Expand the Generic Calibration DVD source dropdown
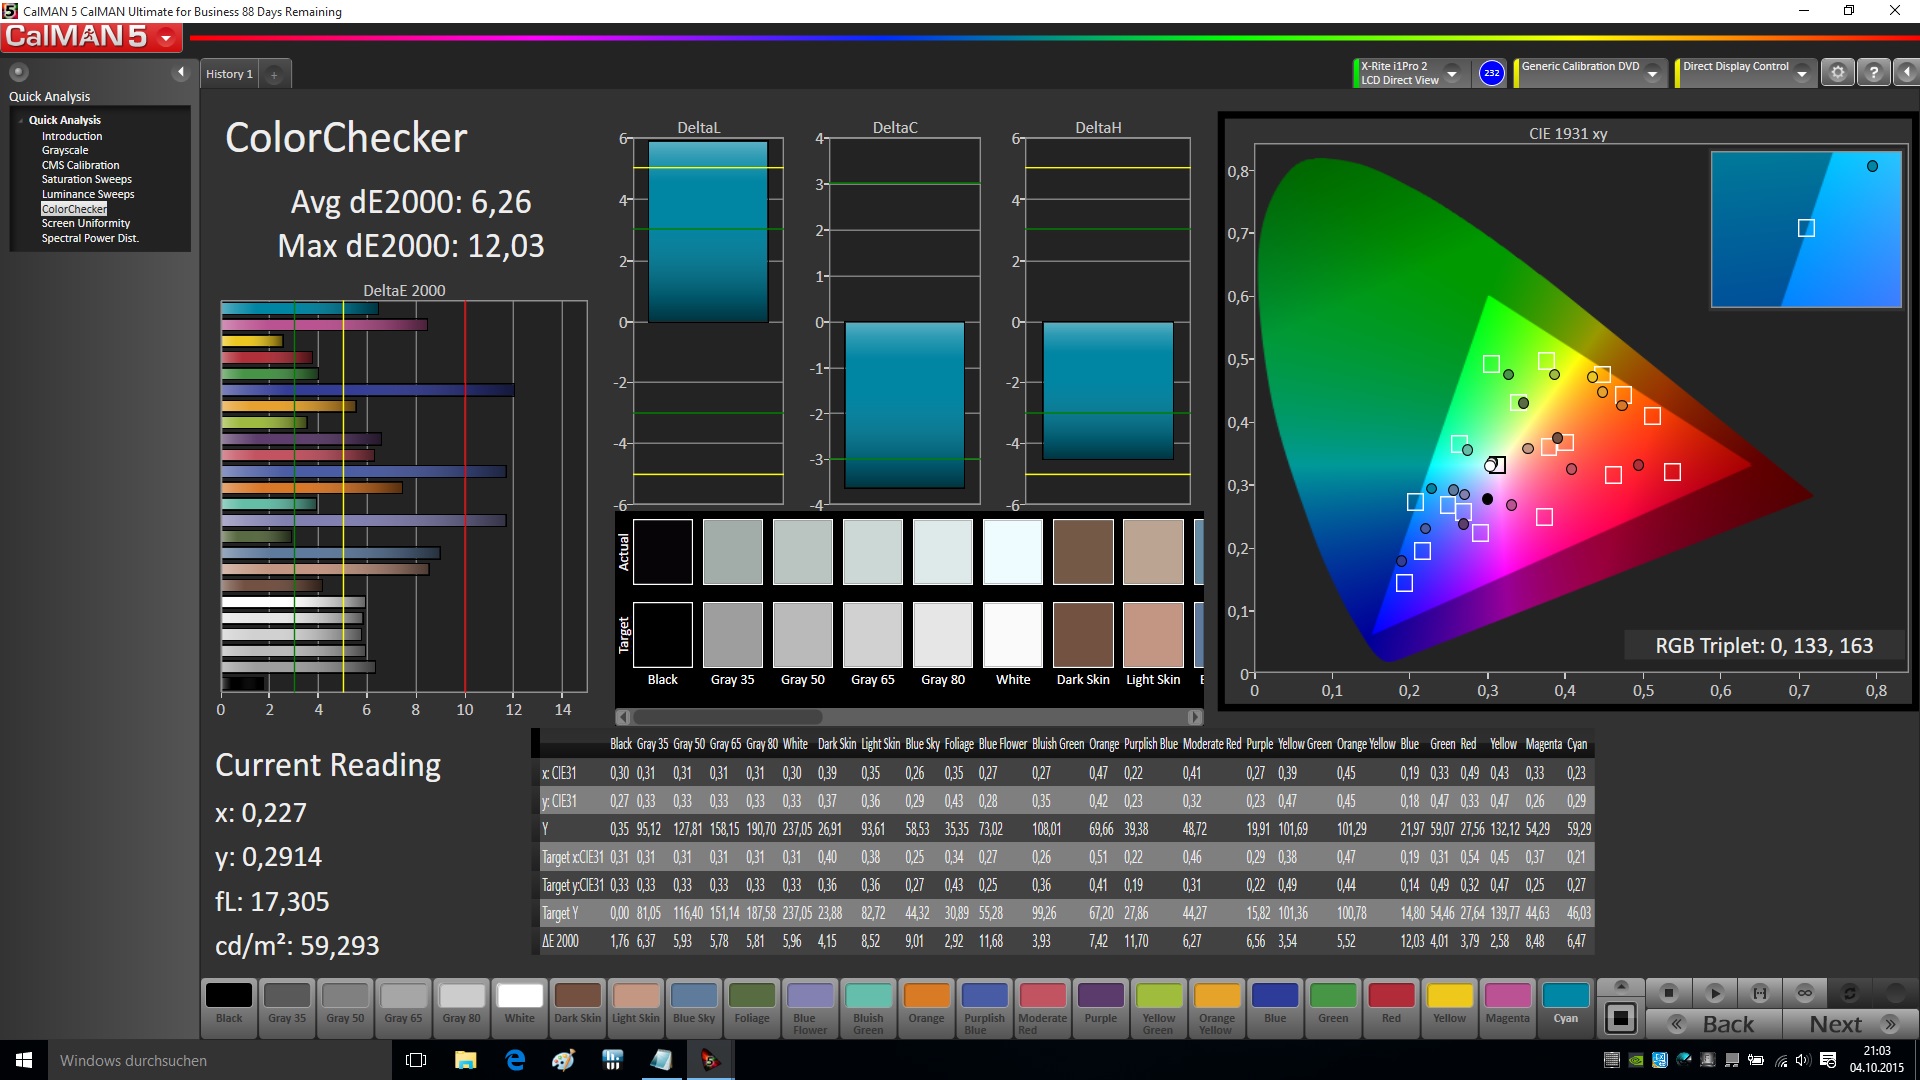The image size is (1920, 1080). click(1653, 74)
